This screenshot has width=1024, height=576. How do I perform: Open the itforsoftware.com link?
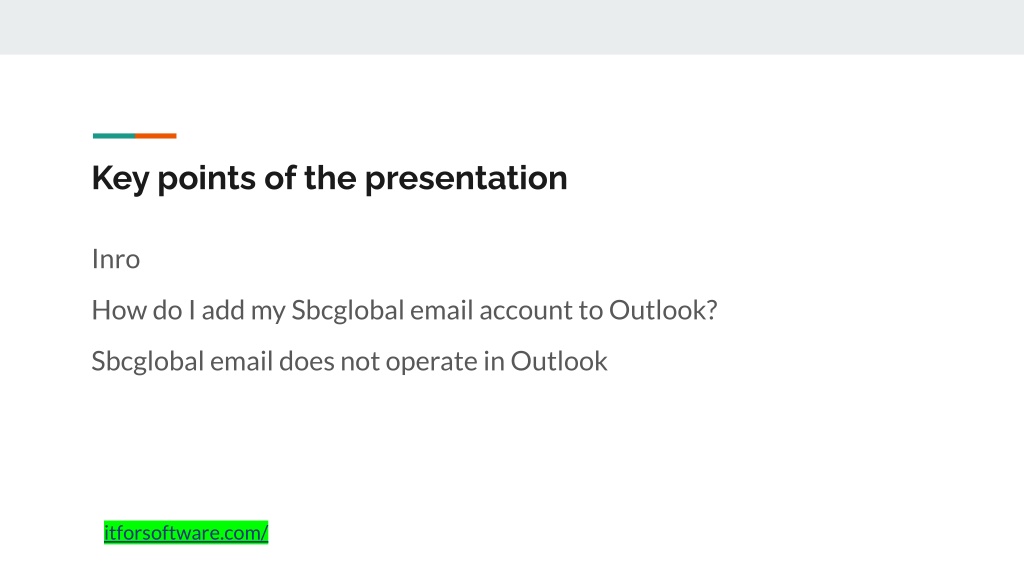[186, 533]
